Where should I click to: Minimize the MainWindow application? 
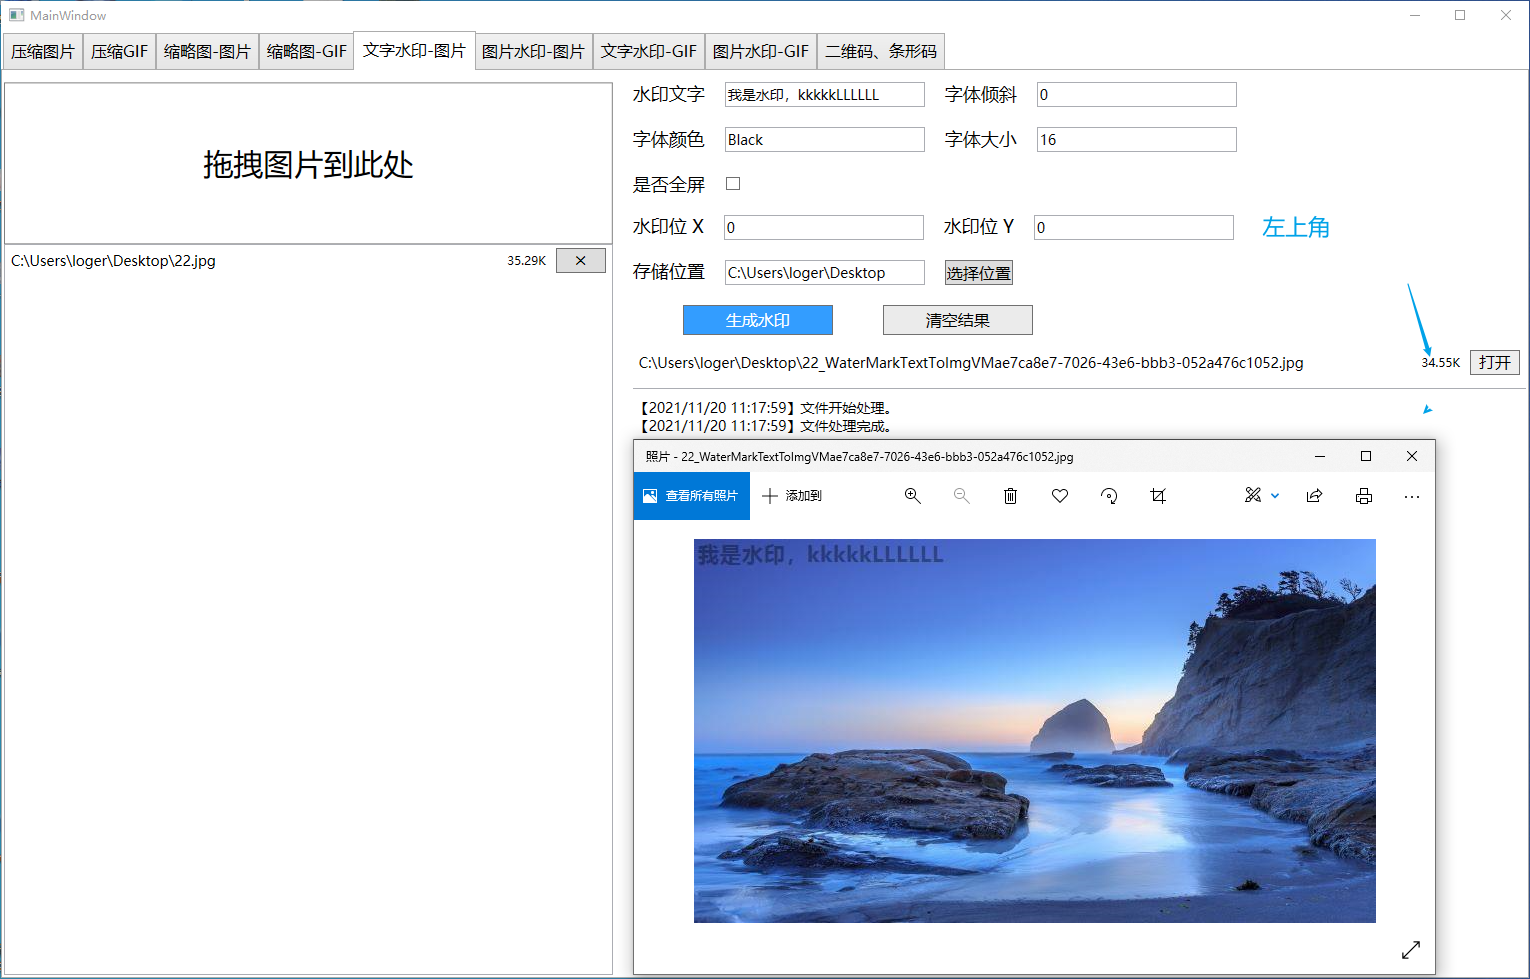pos(1415,15)
